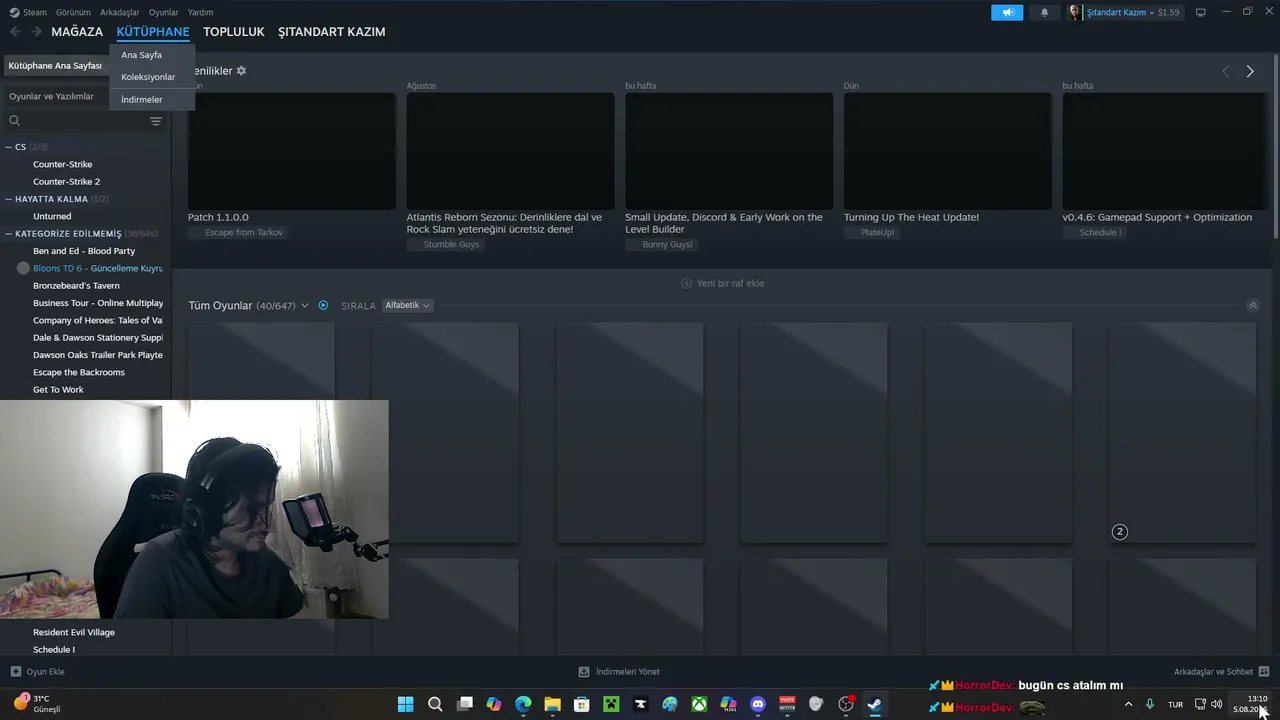Open the Arkadaşlar ve Sohbet chat icon
Viewport: 1280px width, 720px height.
coord(1264,672)
